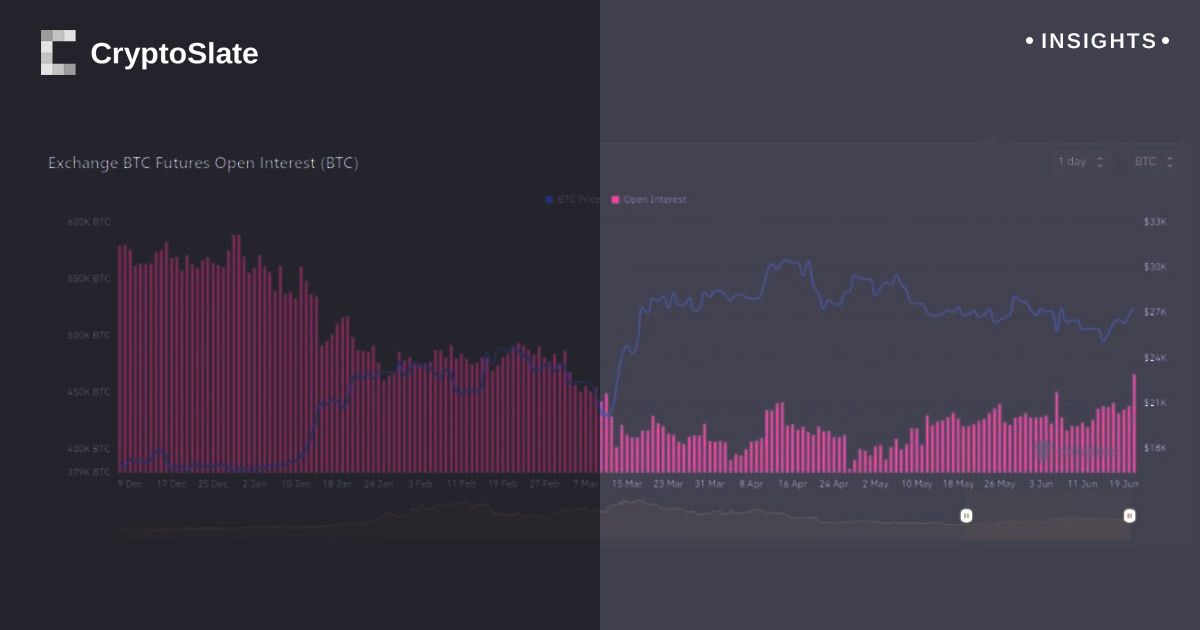Click the chart title 'Exchange BTC Futures Open Interest'
This screenshot has height=630, width=1200.
tap(203, 163)
